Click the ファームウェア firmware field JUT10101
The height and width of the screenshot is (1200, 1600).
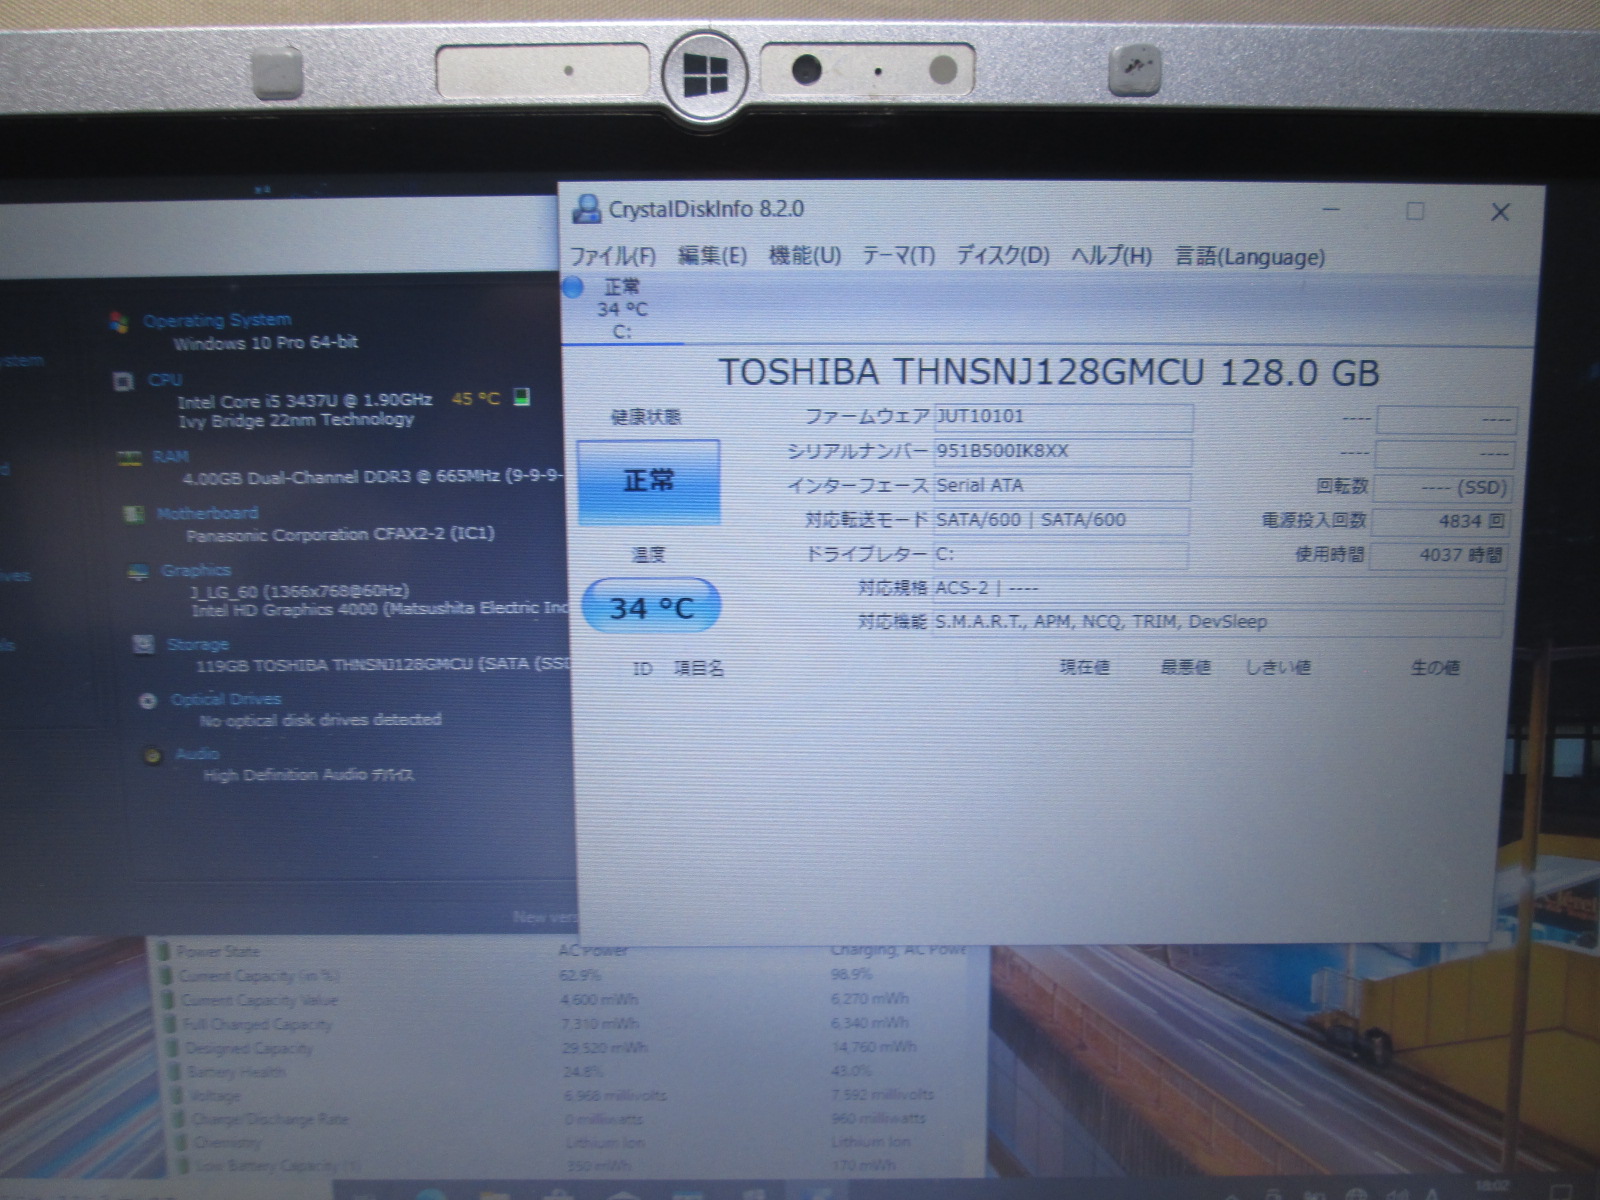1062,416
